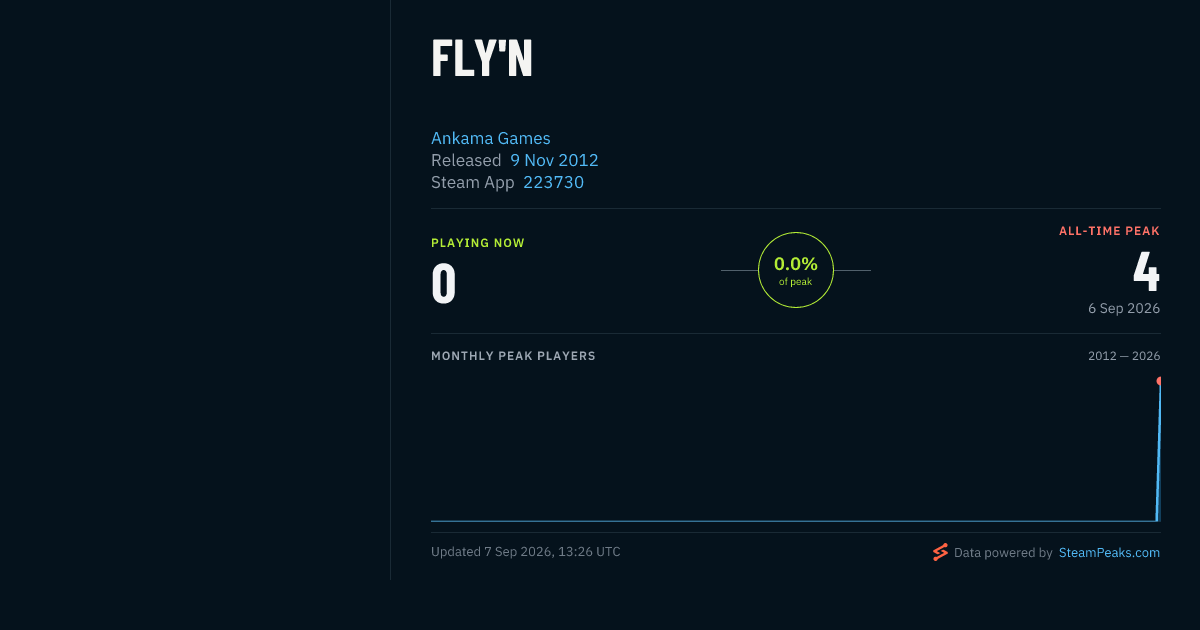The width and height of the screenshot is (1200, 630).
Task: Click the SteamPeaks logo icon
Action: pyautogui.click(x=940, y=552)
